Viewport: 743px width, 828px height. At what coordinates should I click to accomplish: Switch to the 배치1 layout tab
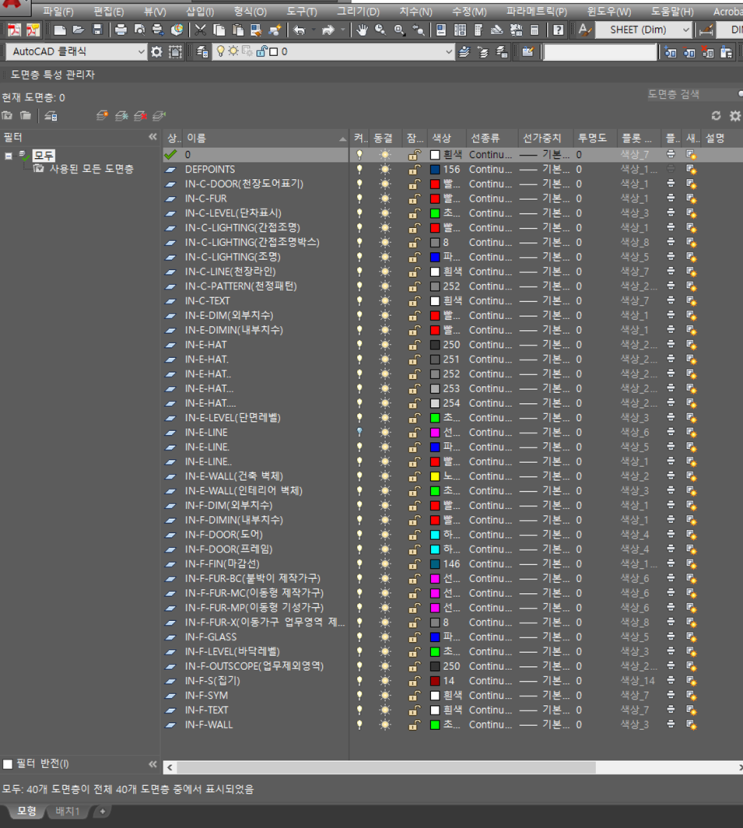67,811
